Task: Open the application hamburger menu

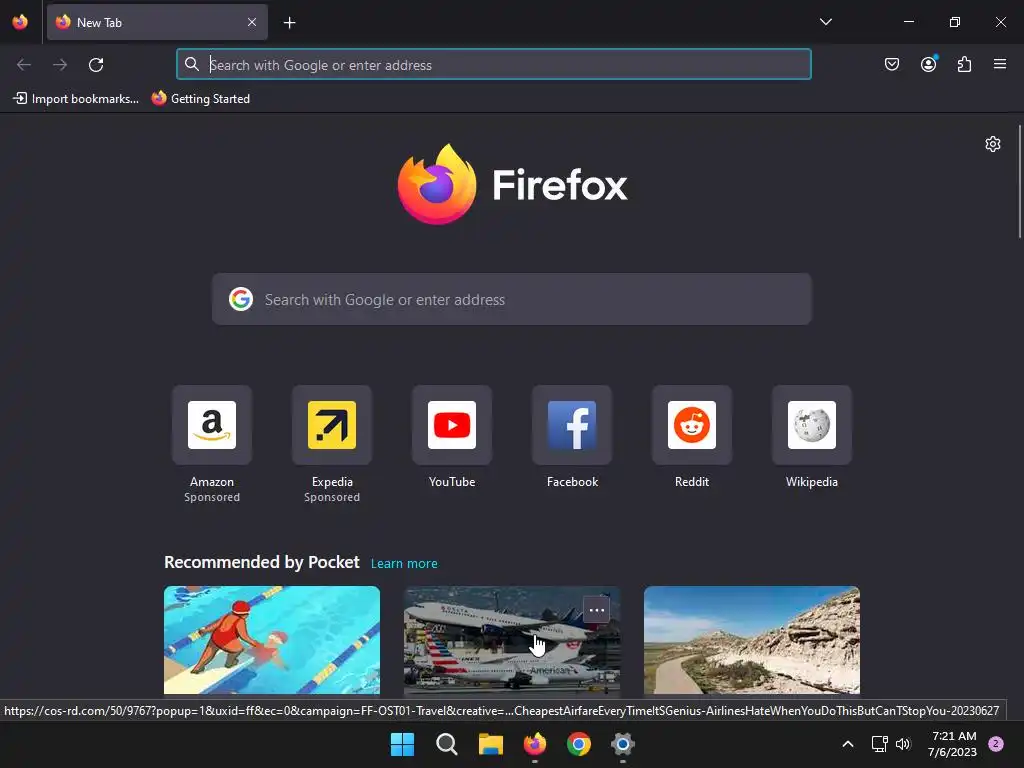Action: click(x=1000, y=64)
